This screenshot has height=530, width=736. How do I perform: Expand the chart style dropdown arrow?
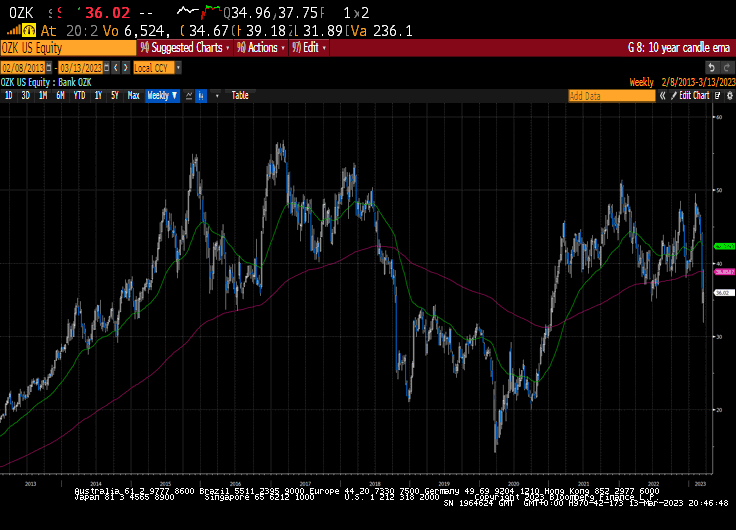[x=217, y=96]
